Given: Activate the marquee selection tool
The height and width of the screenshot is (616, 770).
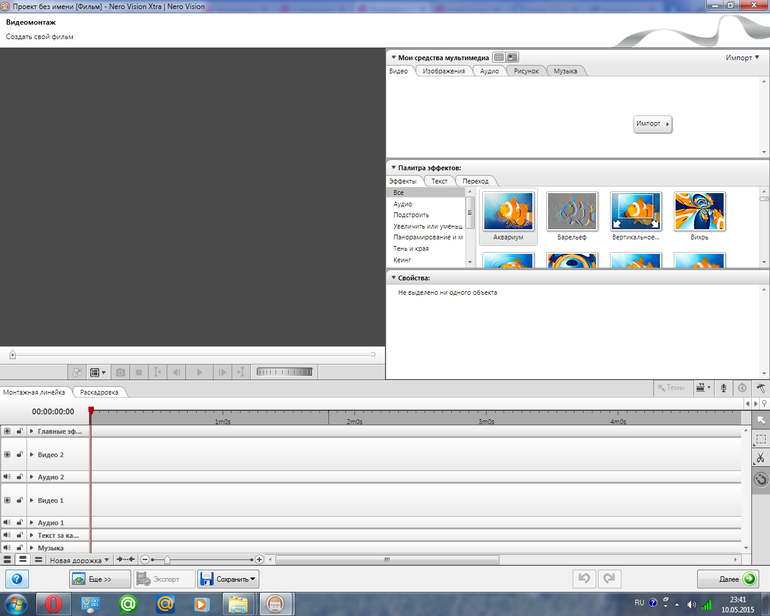Looking at the screenshot, I should (x=760, y=439).
